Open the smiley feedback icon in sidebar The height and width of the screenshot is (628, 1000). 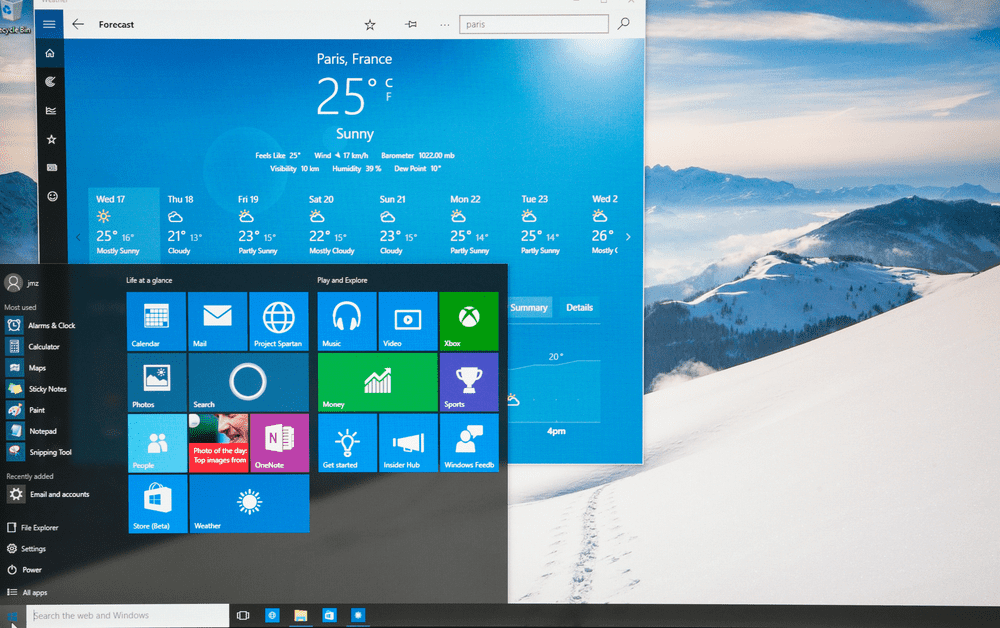(53, 196)
